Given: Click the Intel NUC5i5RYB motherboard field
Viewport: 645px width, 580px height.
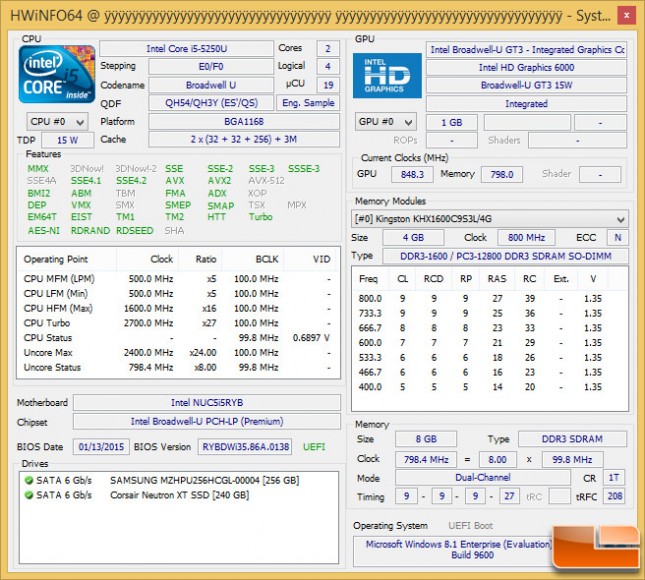Looking at the screenshot, I should (207, 402).
